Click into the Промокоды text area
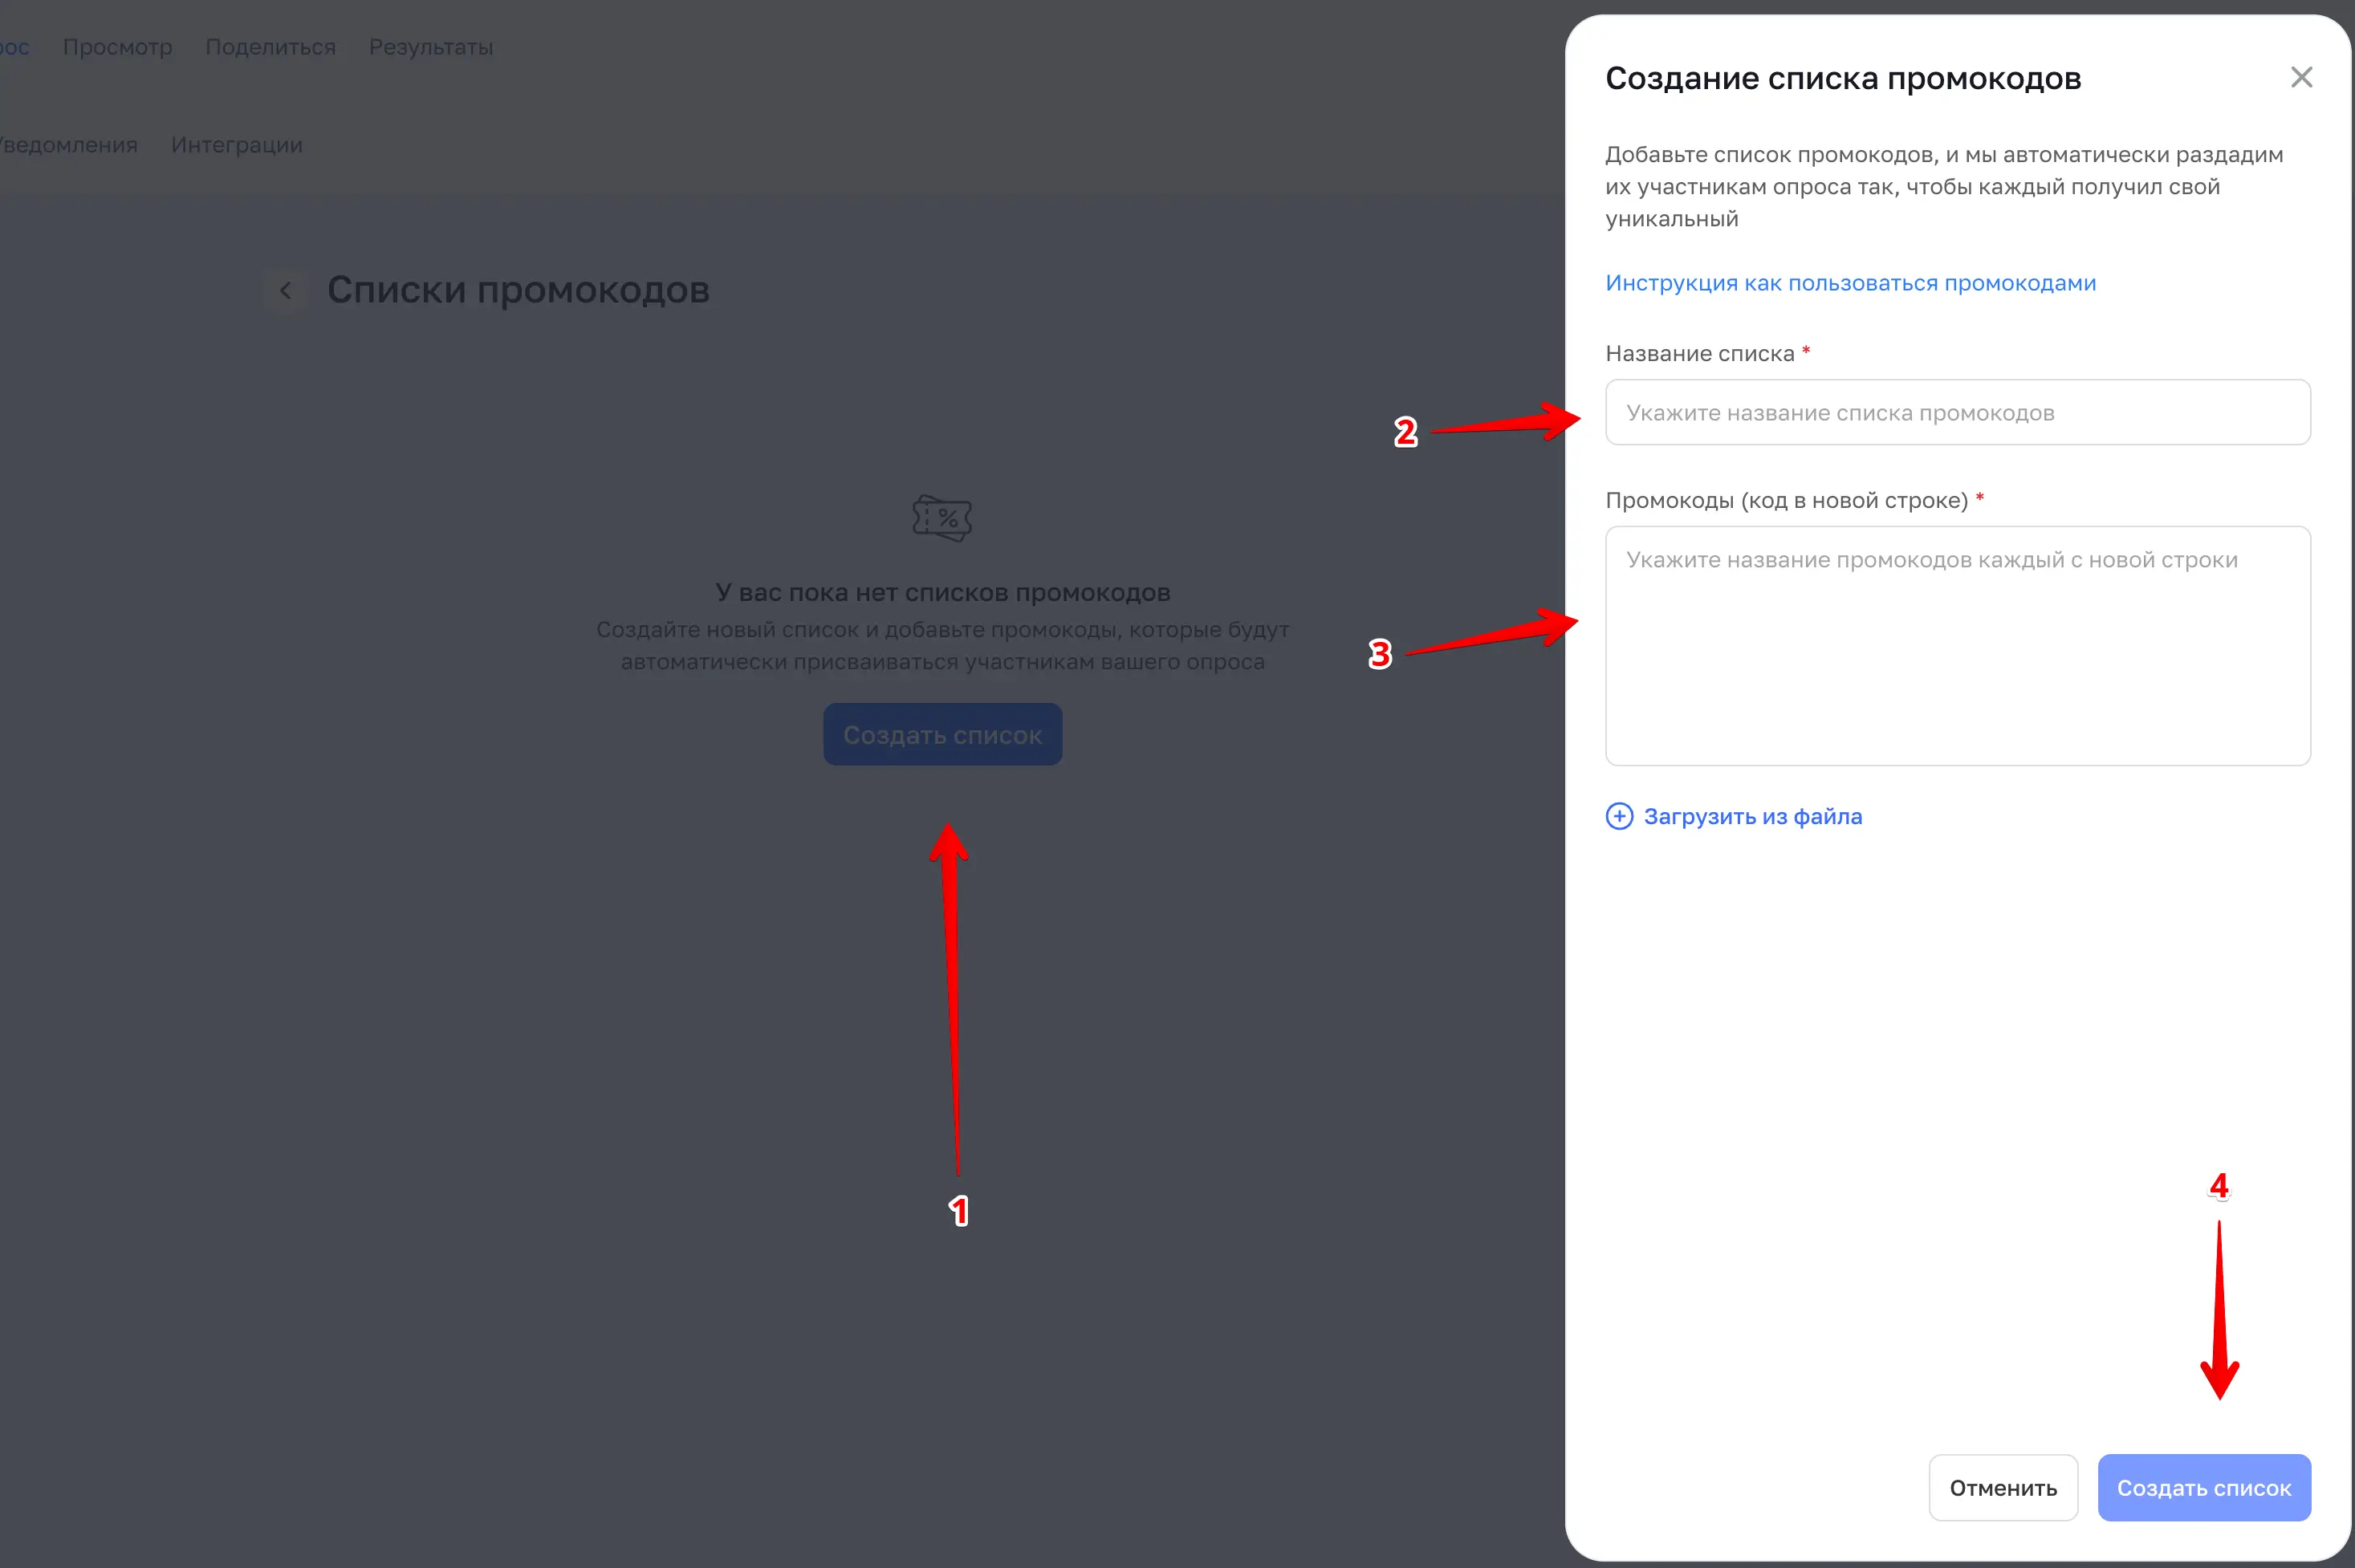The height and width of the screenshot is (1568, 2355). 1957,646
